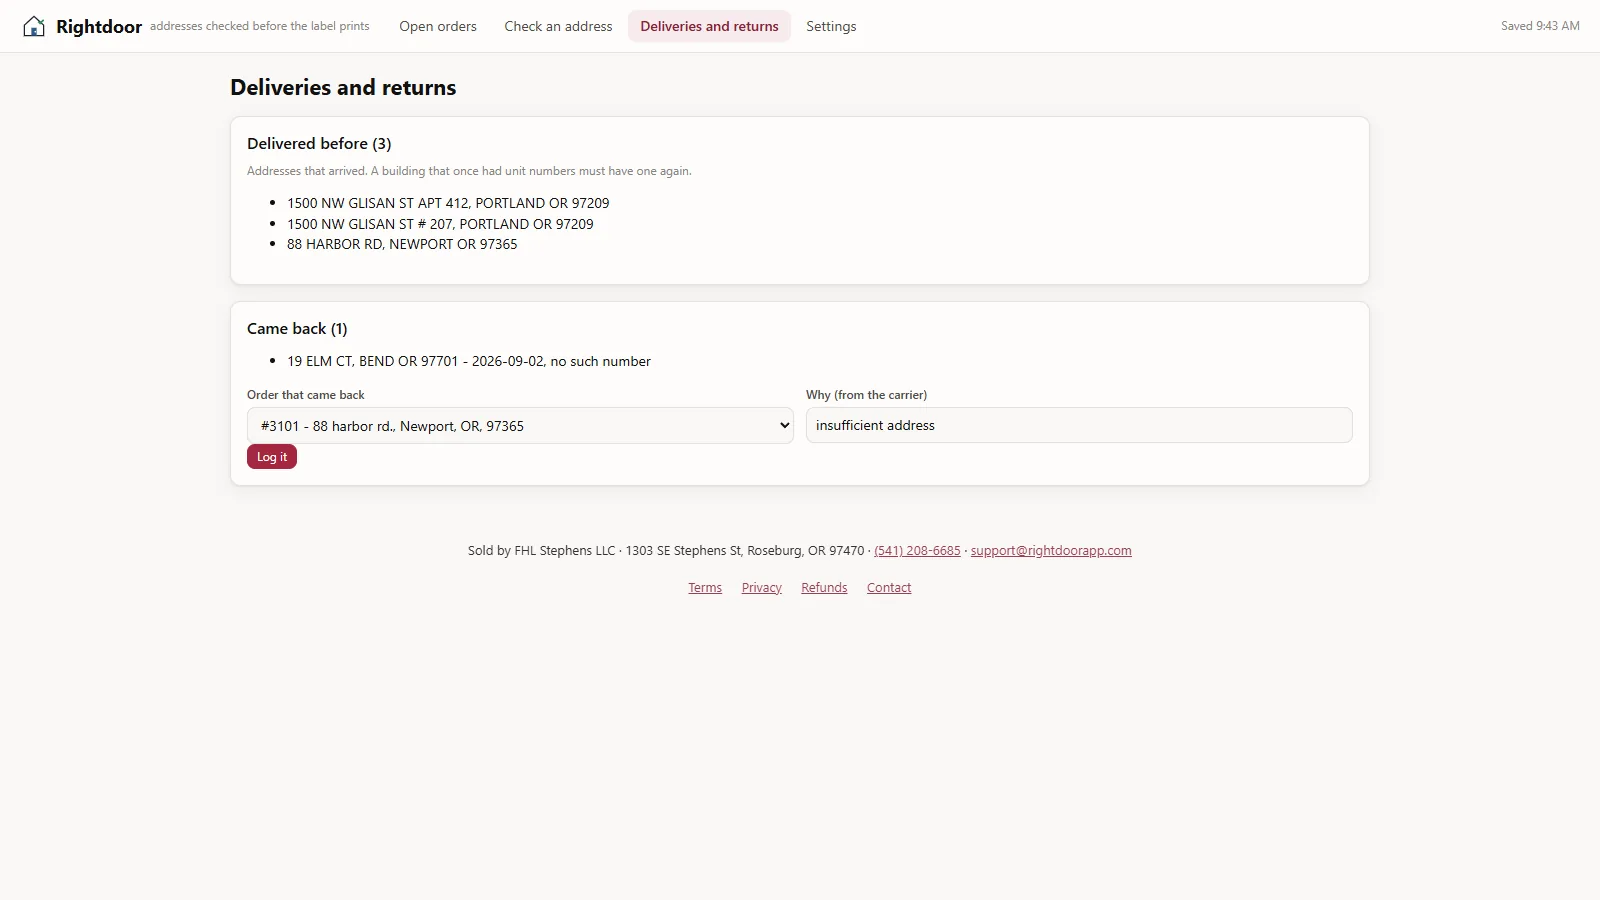Expand the Order that came back dropdown
This screenshot has width=1600, height=900.
click(x=520, y=425)
